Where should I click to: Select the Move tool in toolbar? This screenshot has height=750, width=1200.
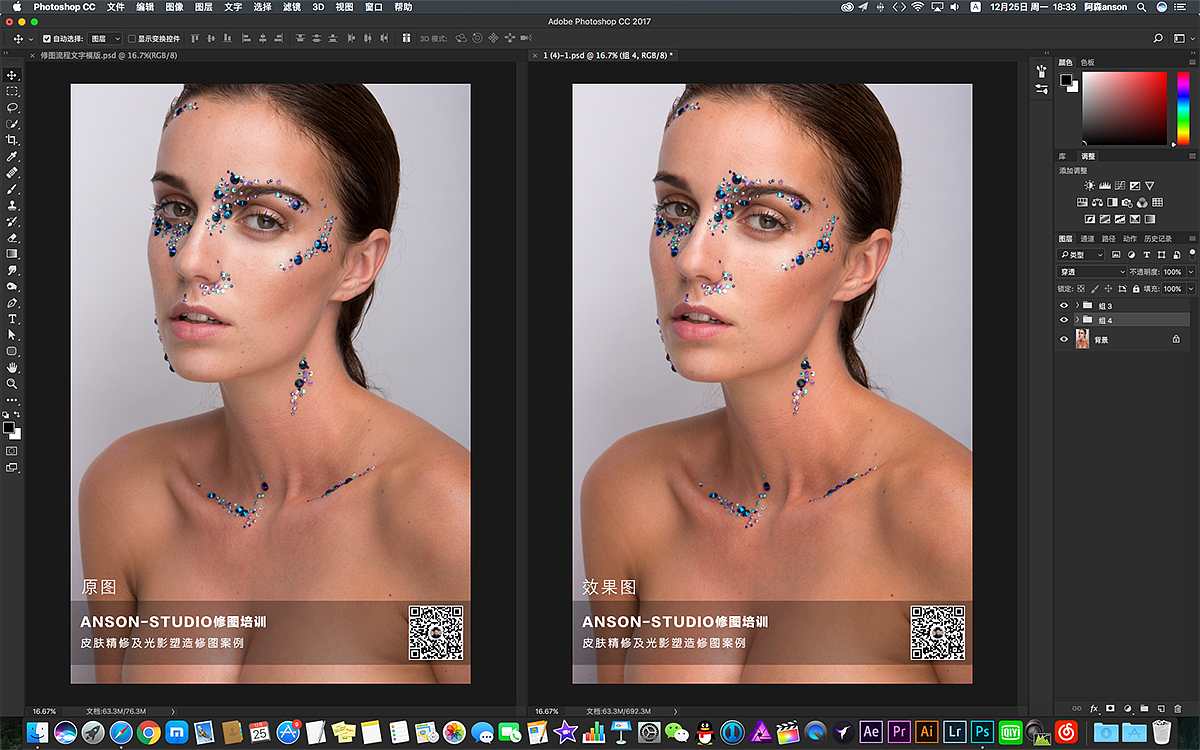12,75
